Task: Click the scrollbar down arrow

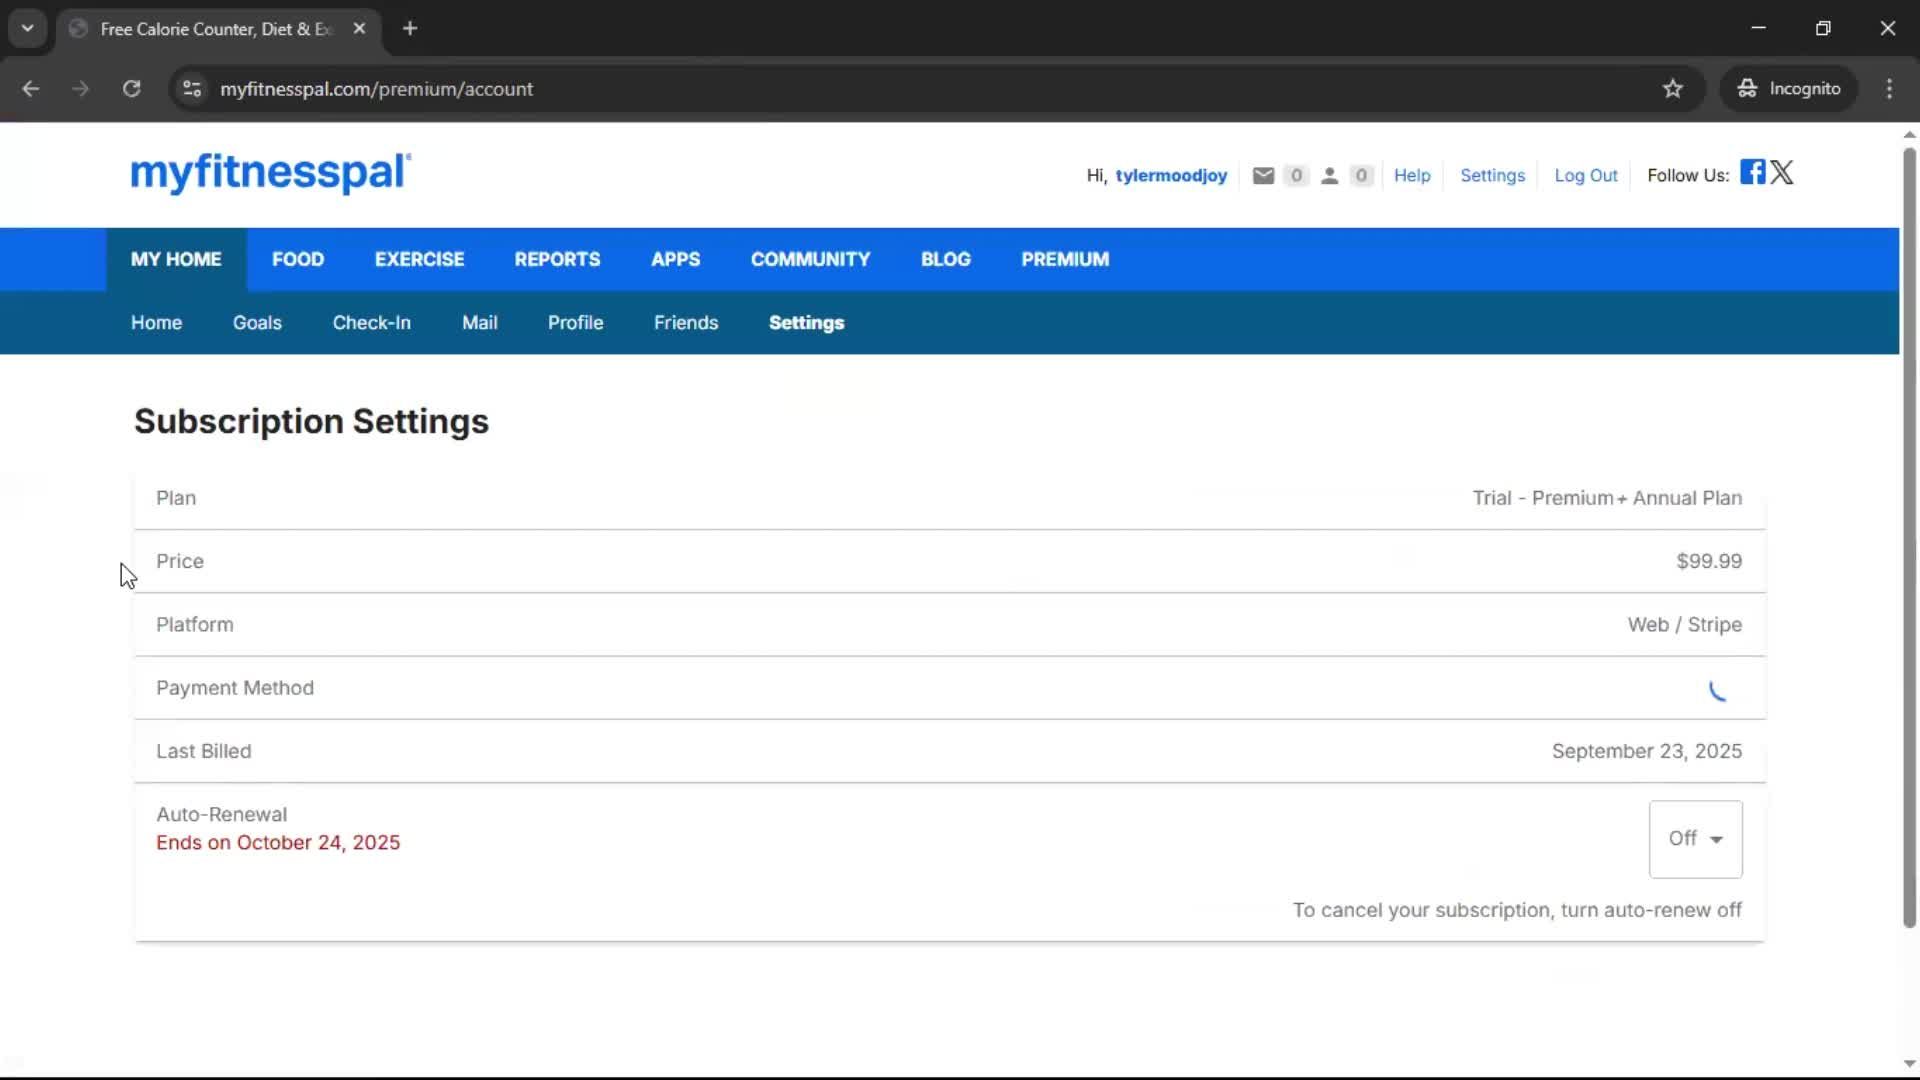Action: [1909, 1064]
